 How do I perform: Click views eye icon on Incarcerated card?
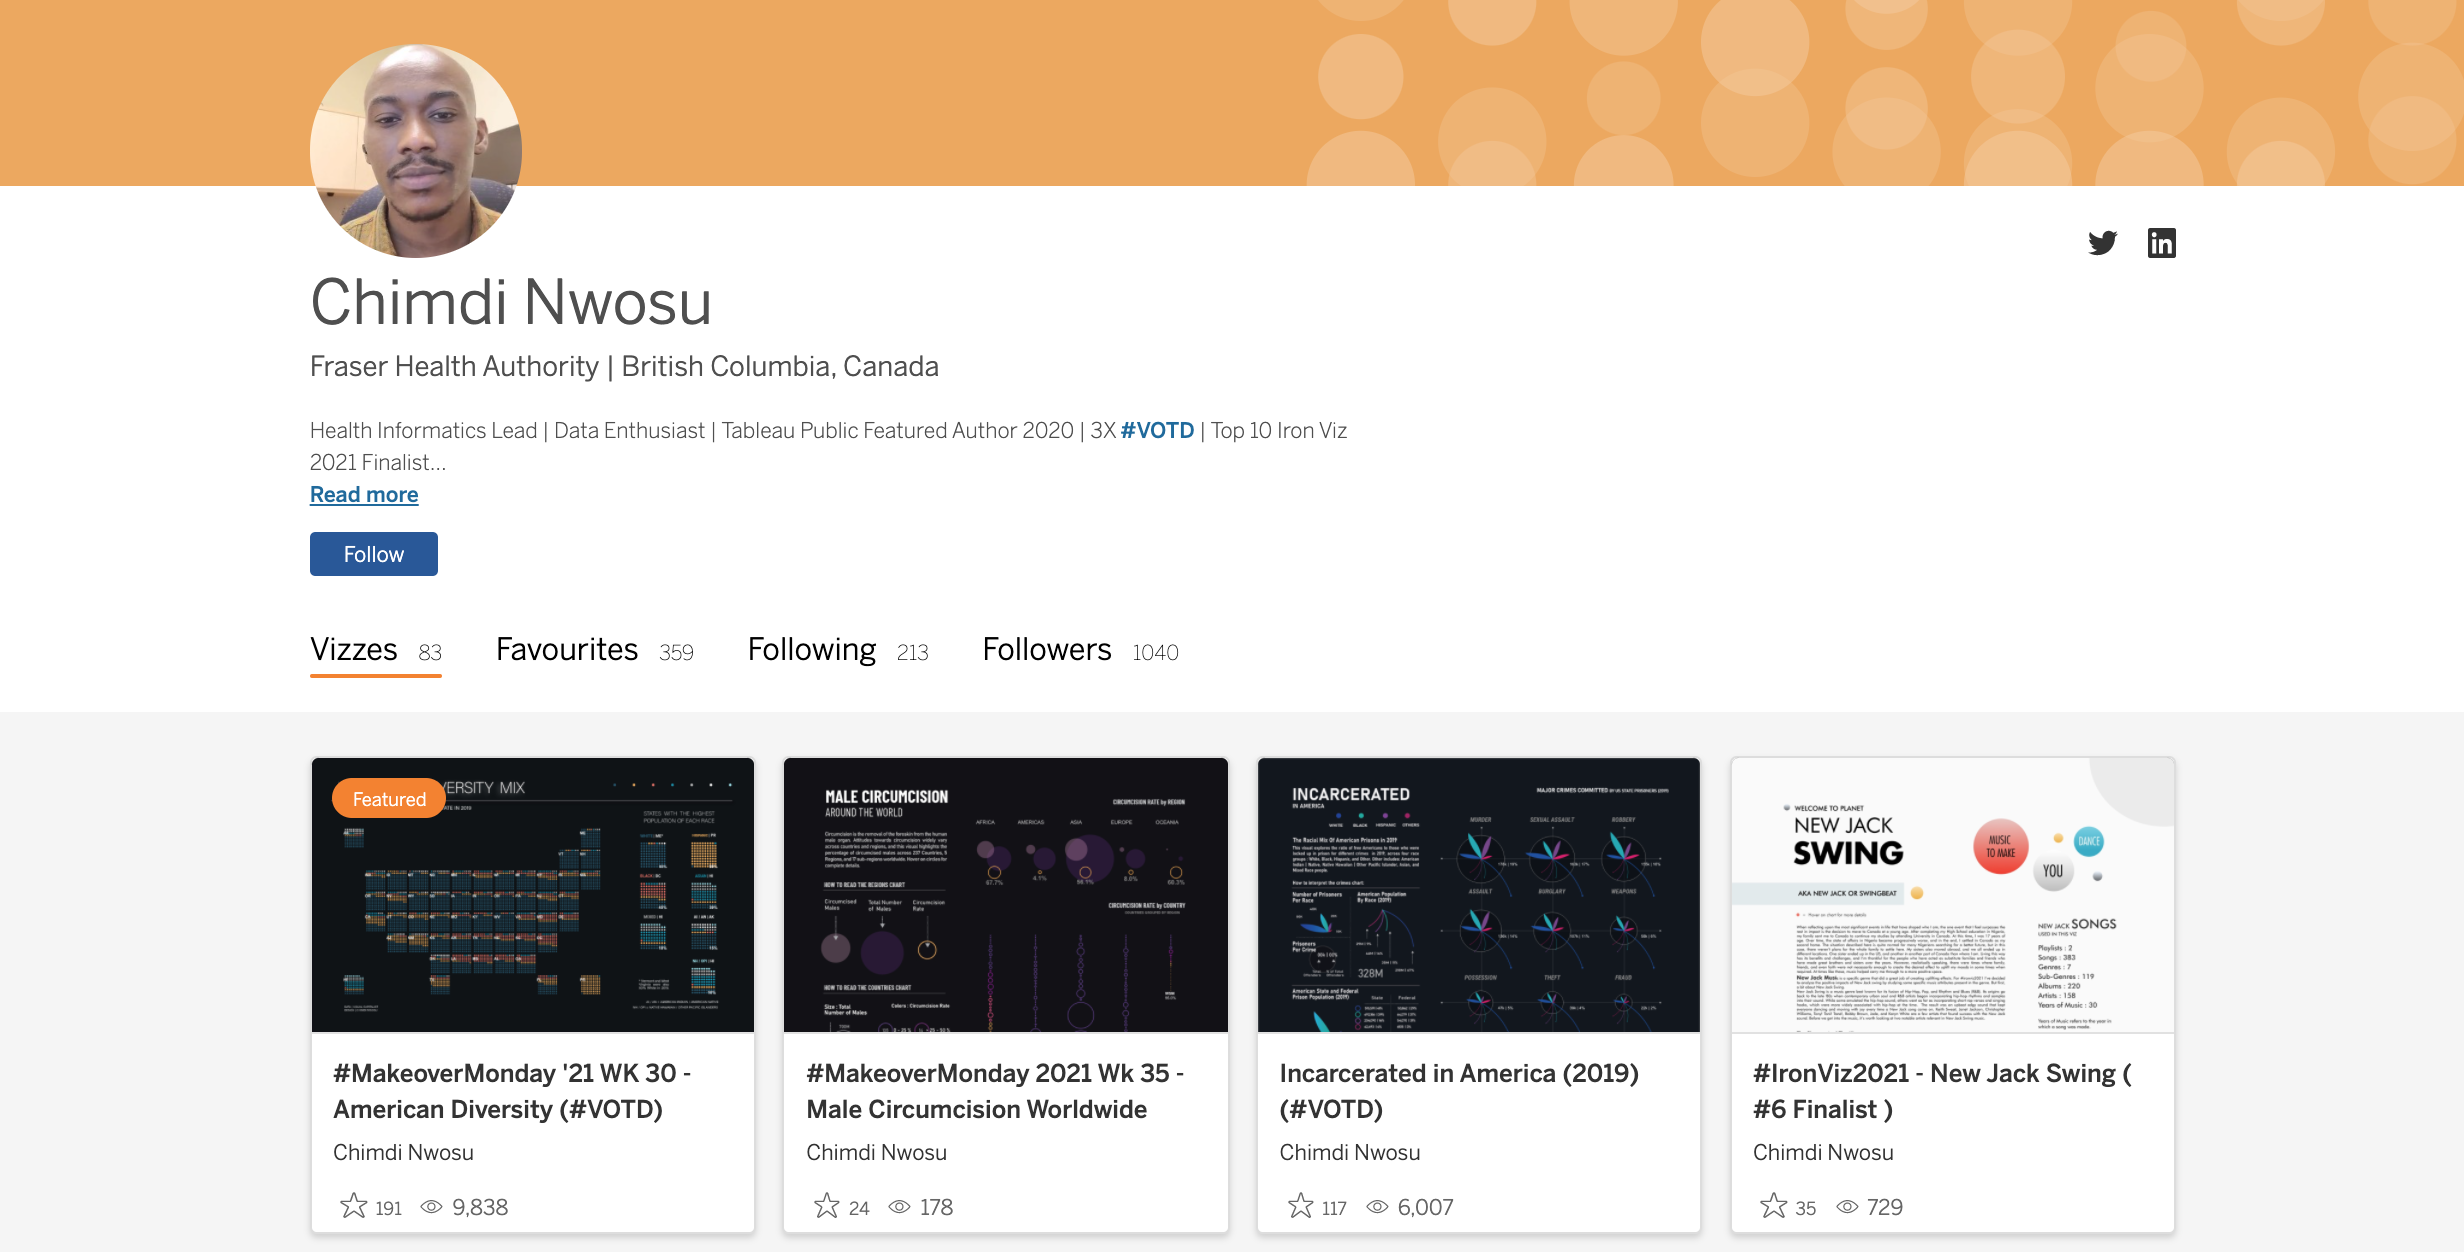tap(1377, 1207)
